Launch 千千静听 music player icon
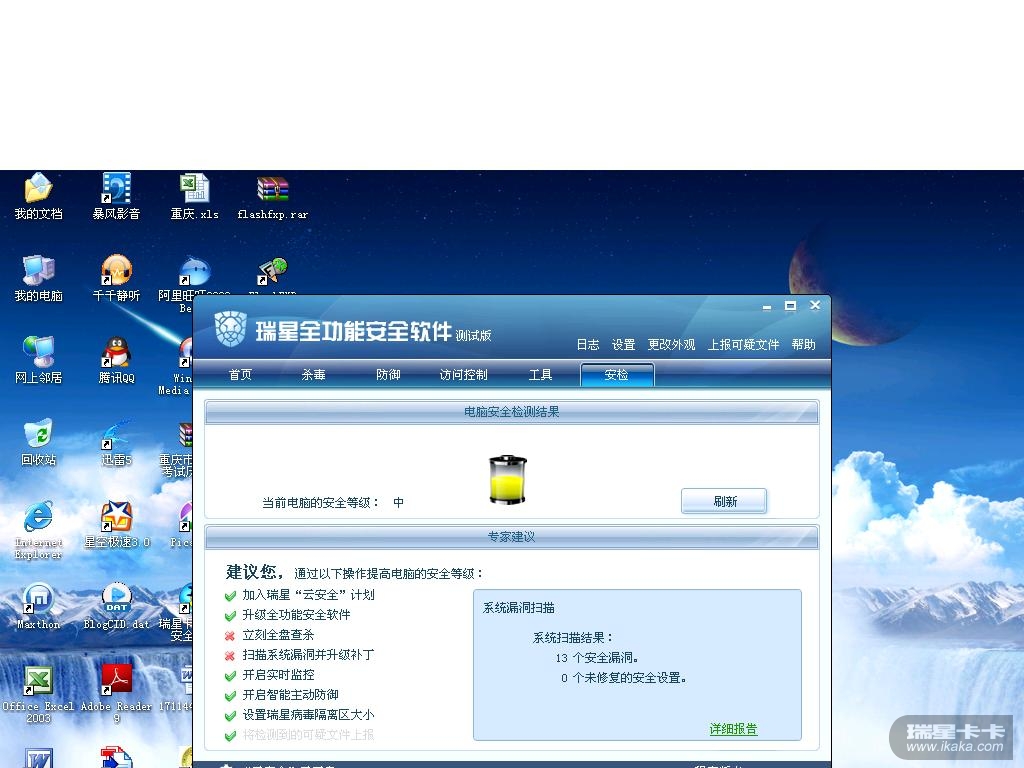Screen dimensions: 1024x768 point(116,278)
